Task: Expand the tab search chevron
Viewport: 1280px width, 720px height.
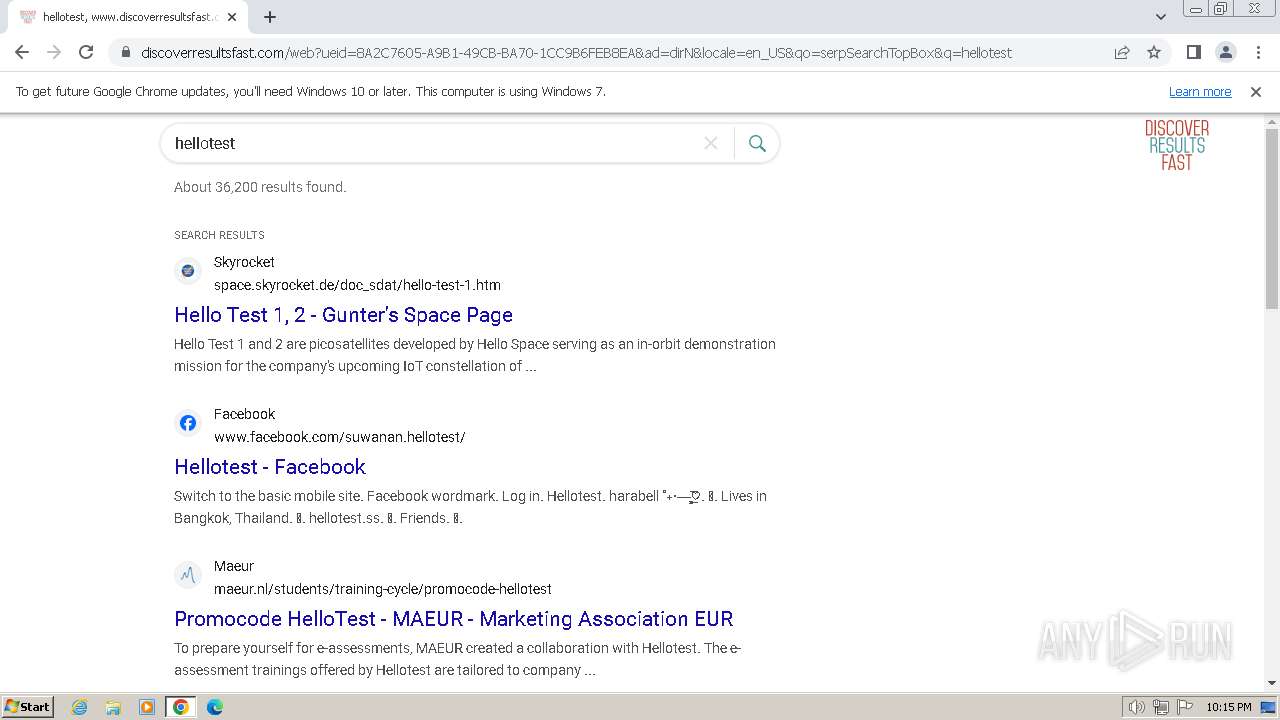Action: (x=1160, y=17)
